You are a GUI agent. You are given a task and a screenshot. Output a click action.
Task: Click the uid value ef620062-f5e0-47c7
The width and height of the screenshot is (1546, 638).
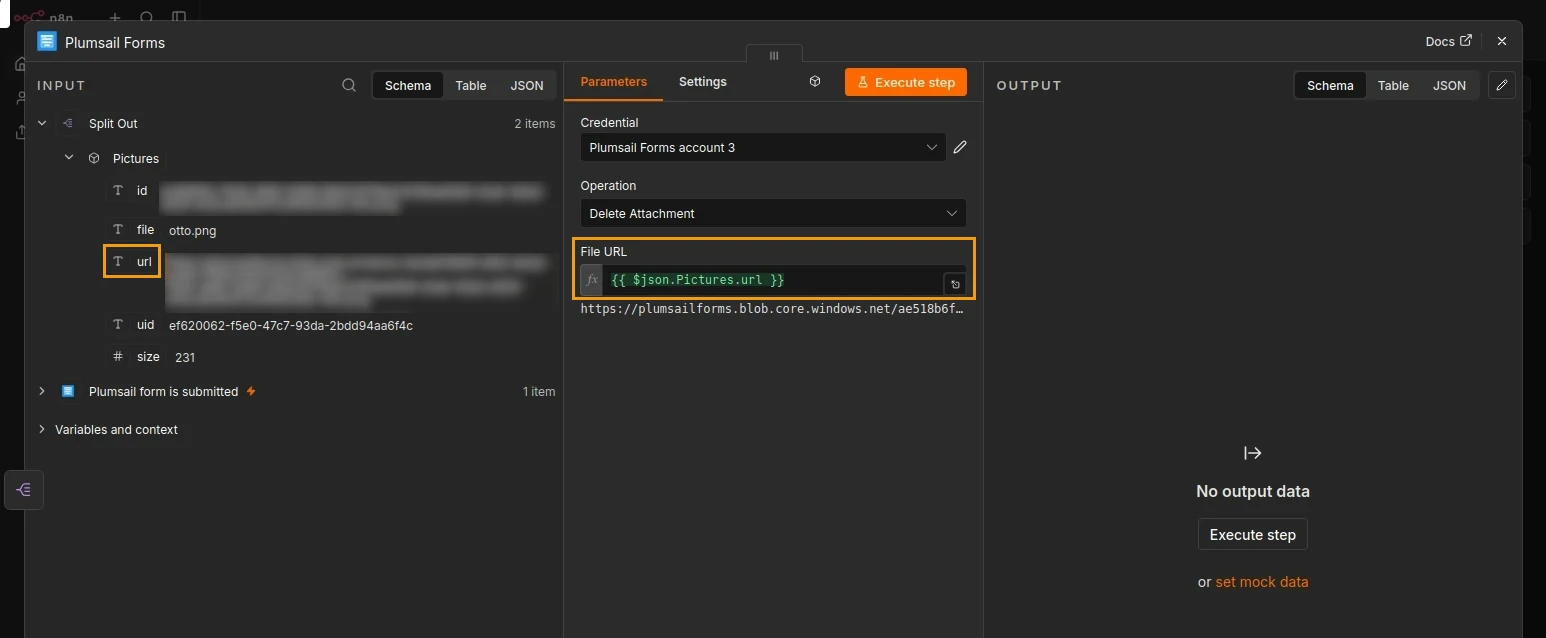[x=291, y=325]
